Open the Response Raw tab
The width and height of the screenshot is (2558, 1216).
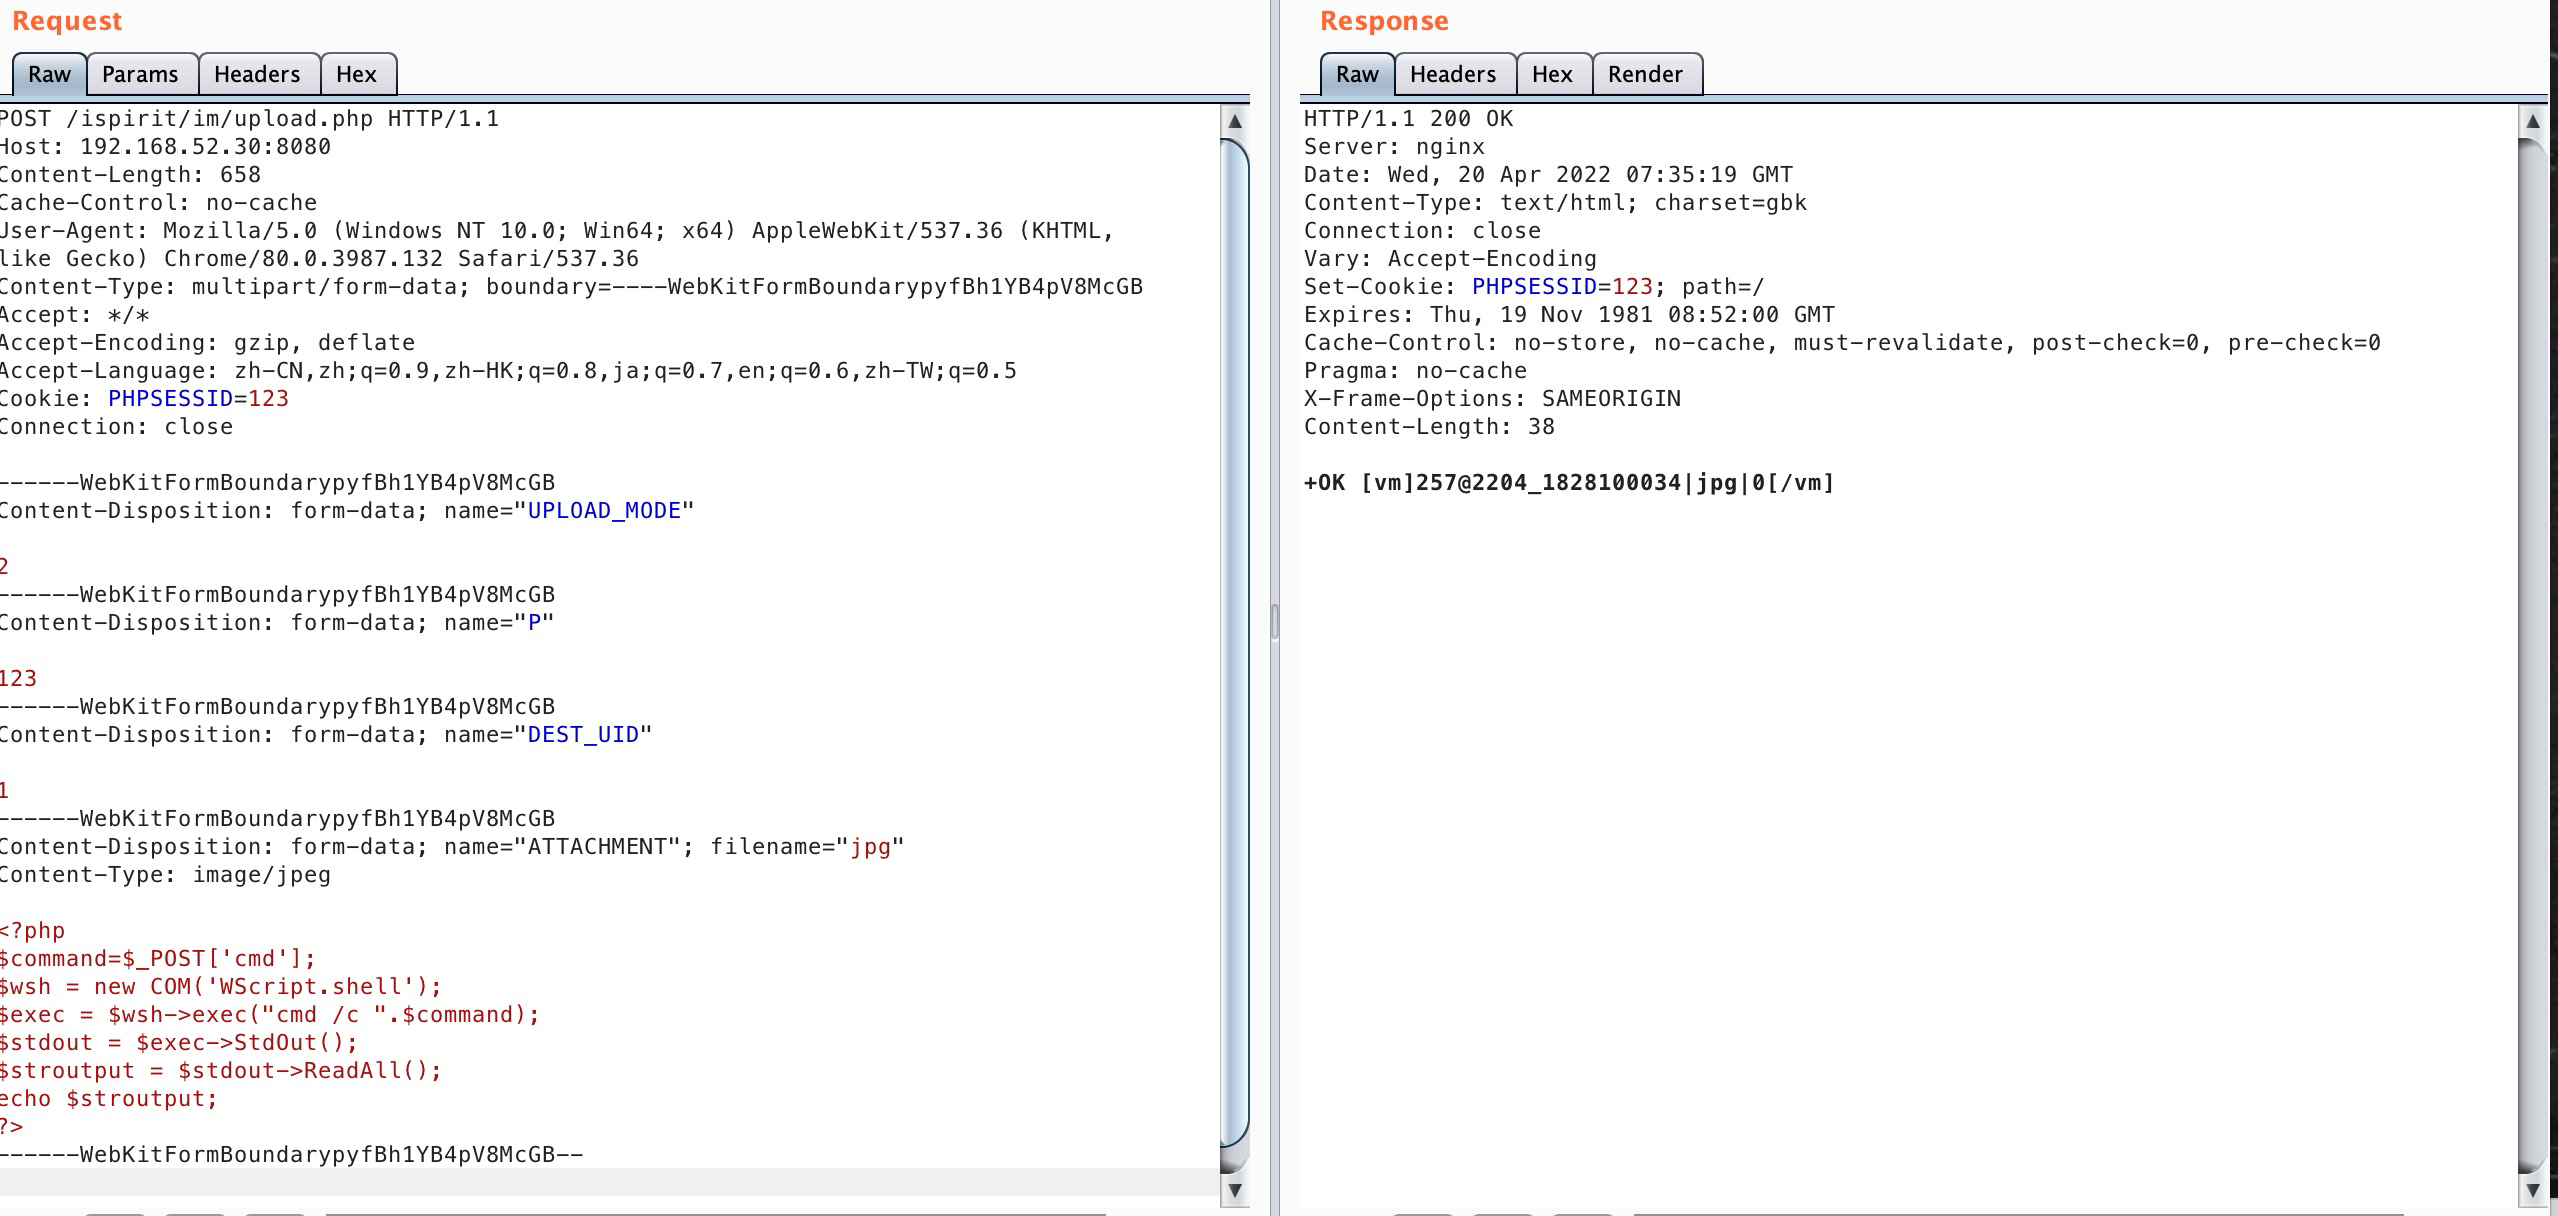click(x=1357, y=74)
